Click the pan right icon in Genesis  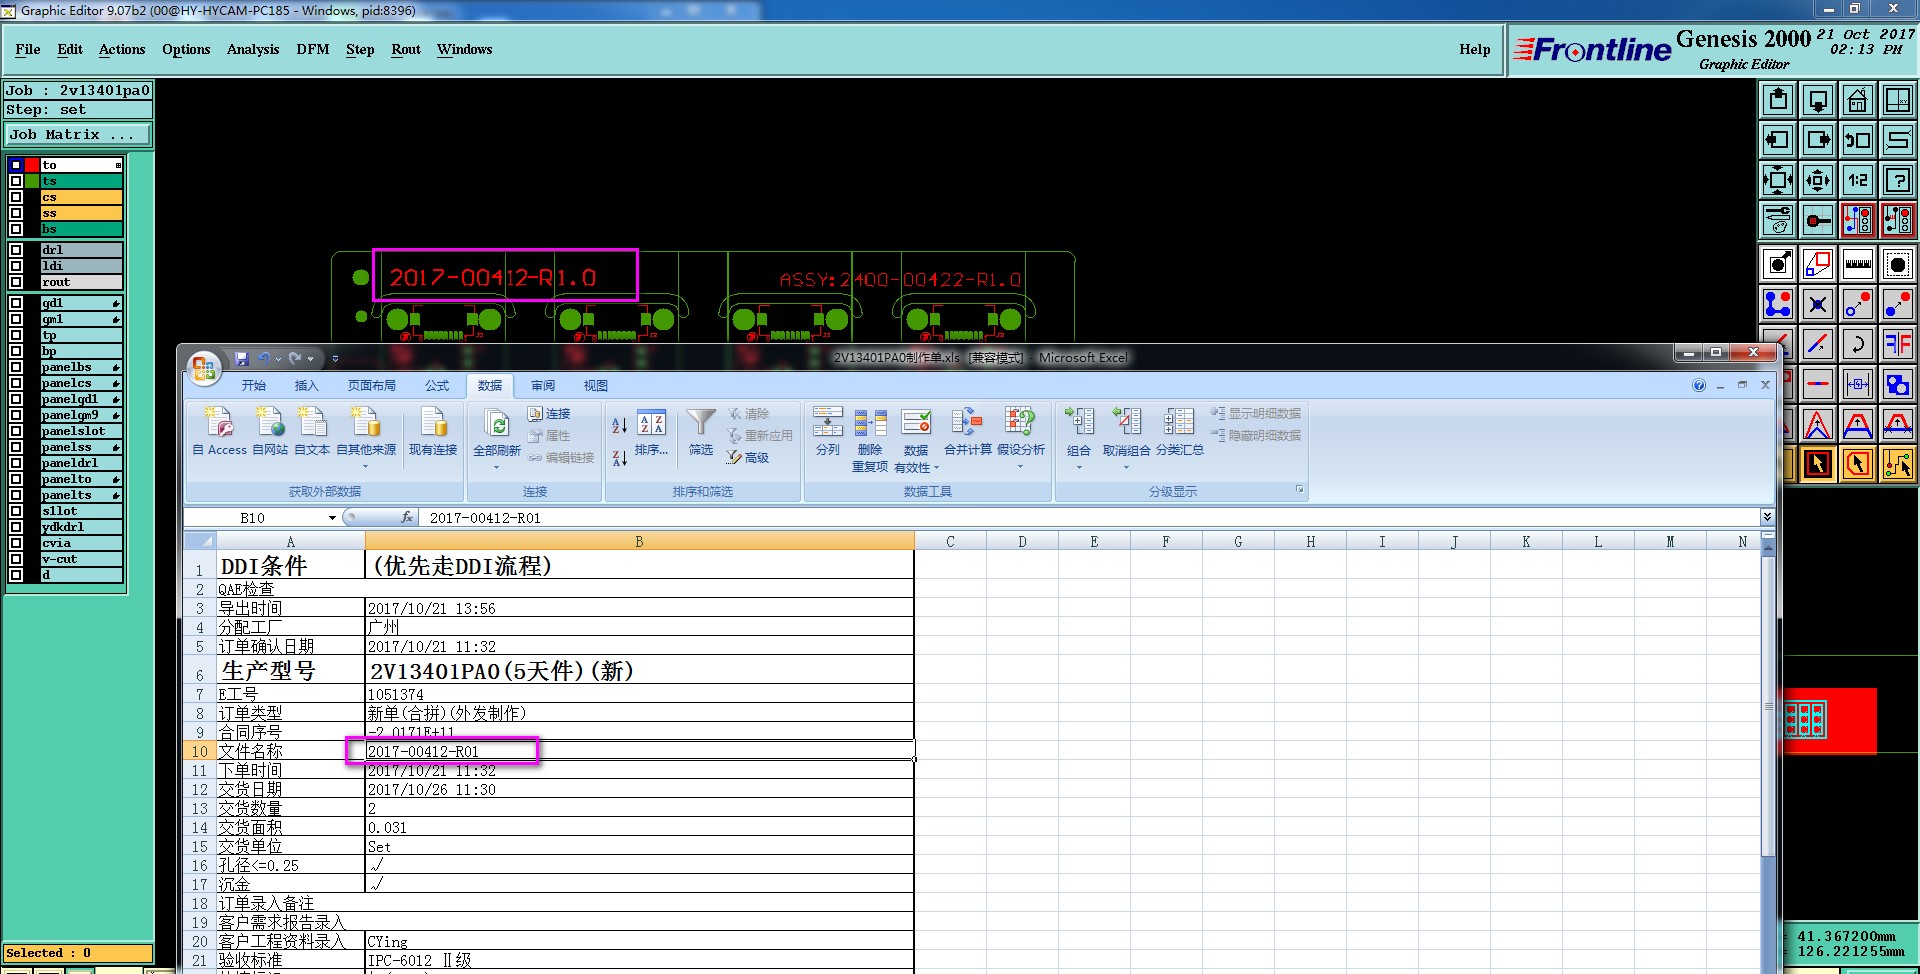tap(1818, 140)
